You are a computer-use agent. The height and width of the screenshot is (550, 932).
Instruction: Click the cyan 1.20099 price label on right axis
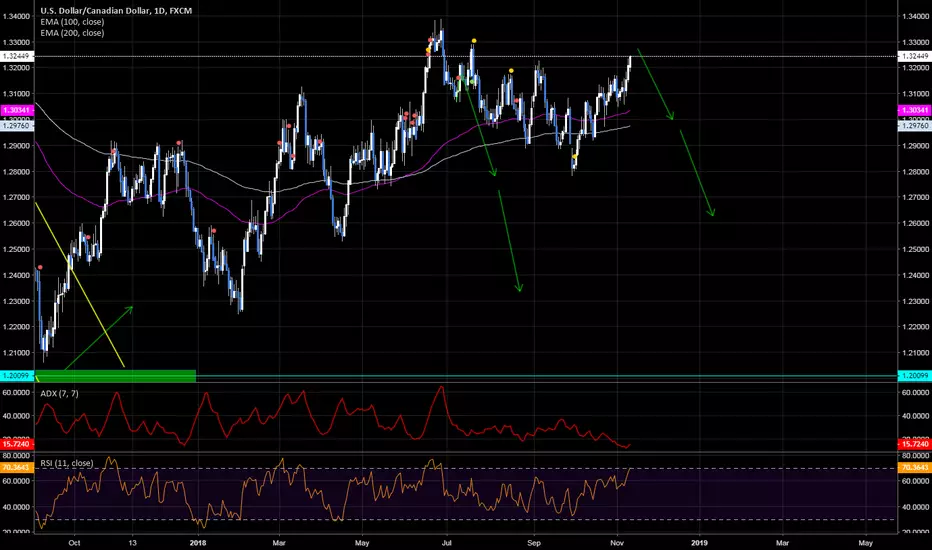coord(913,376)
